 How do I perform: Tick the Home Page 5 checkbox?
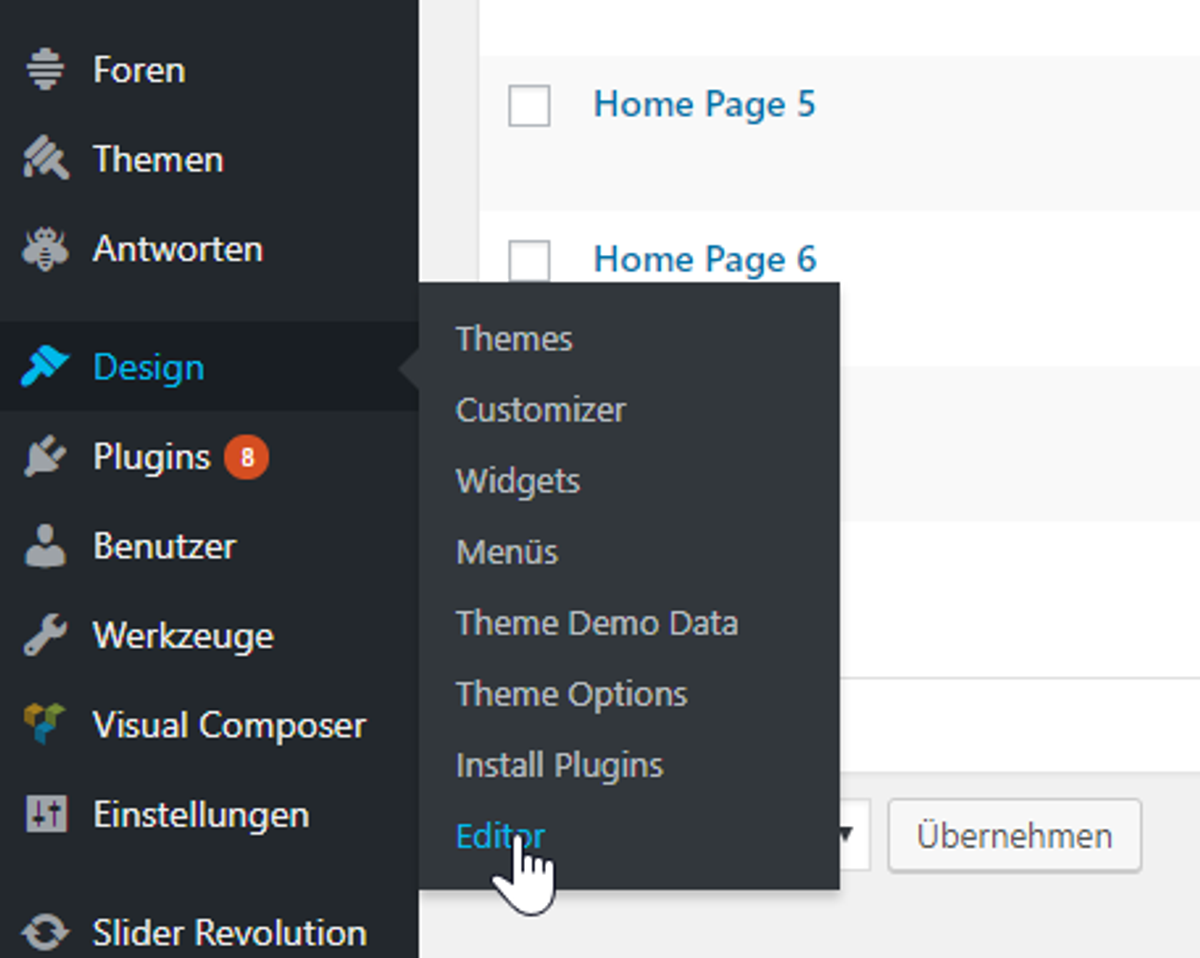pyautogui.click(x=529, y=105)
